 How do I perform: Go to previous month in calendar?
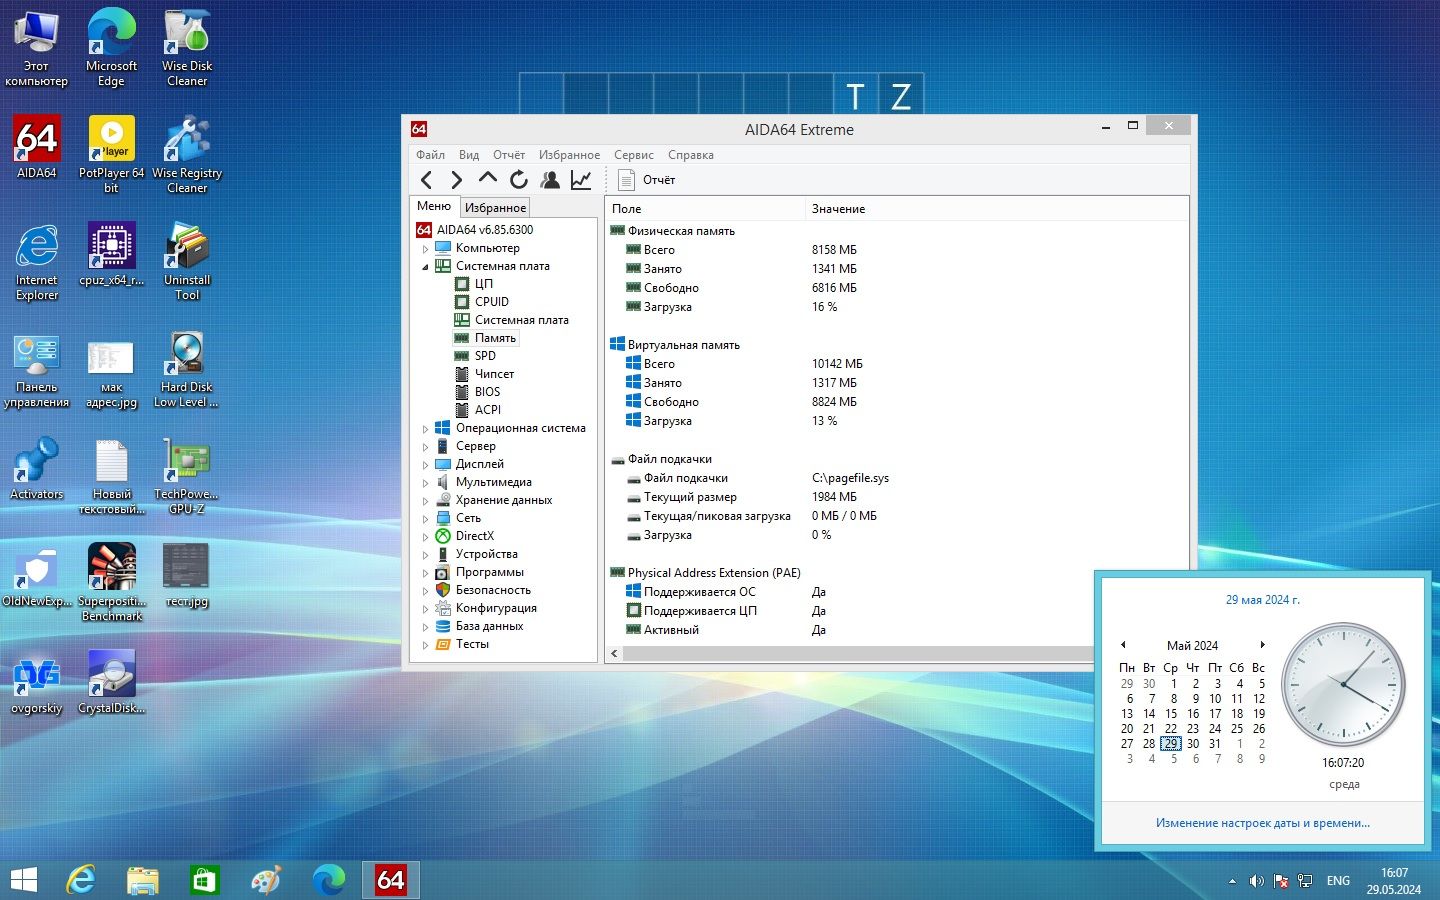point(1123,645)
